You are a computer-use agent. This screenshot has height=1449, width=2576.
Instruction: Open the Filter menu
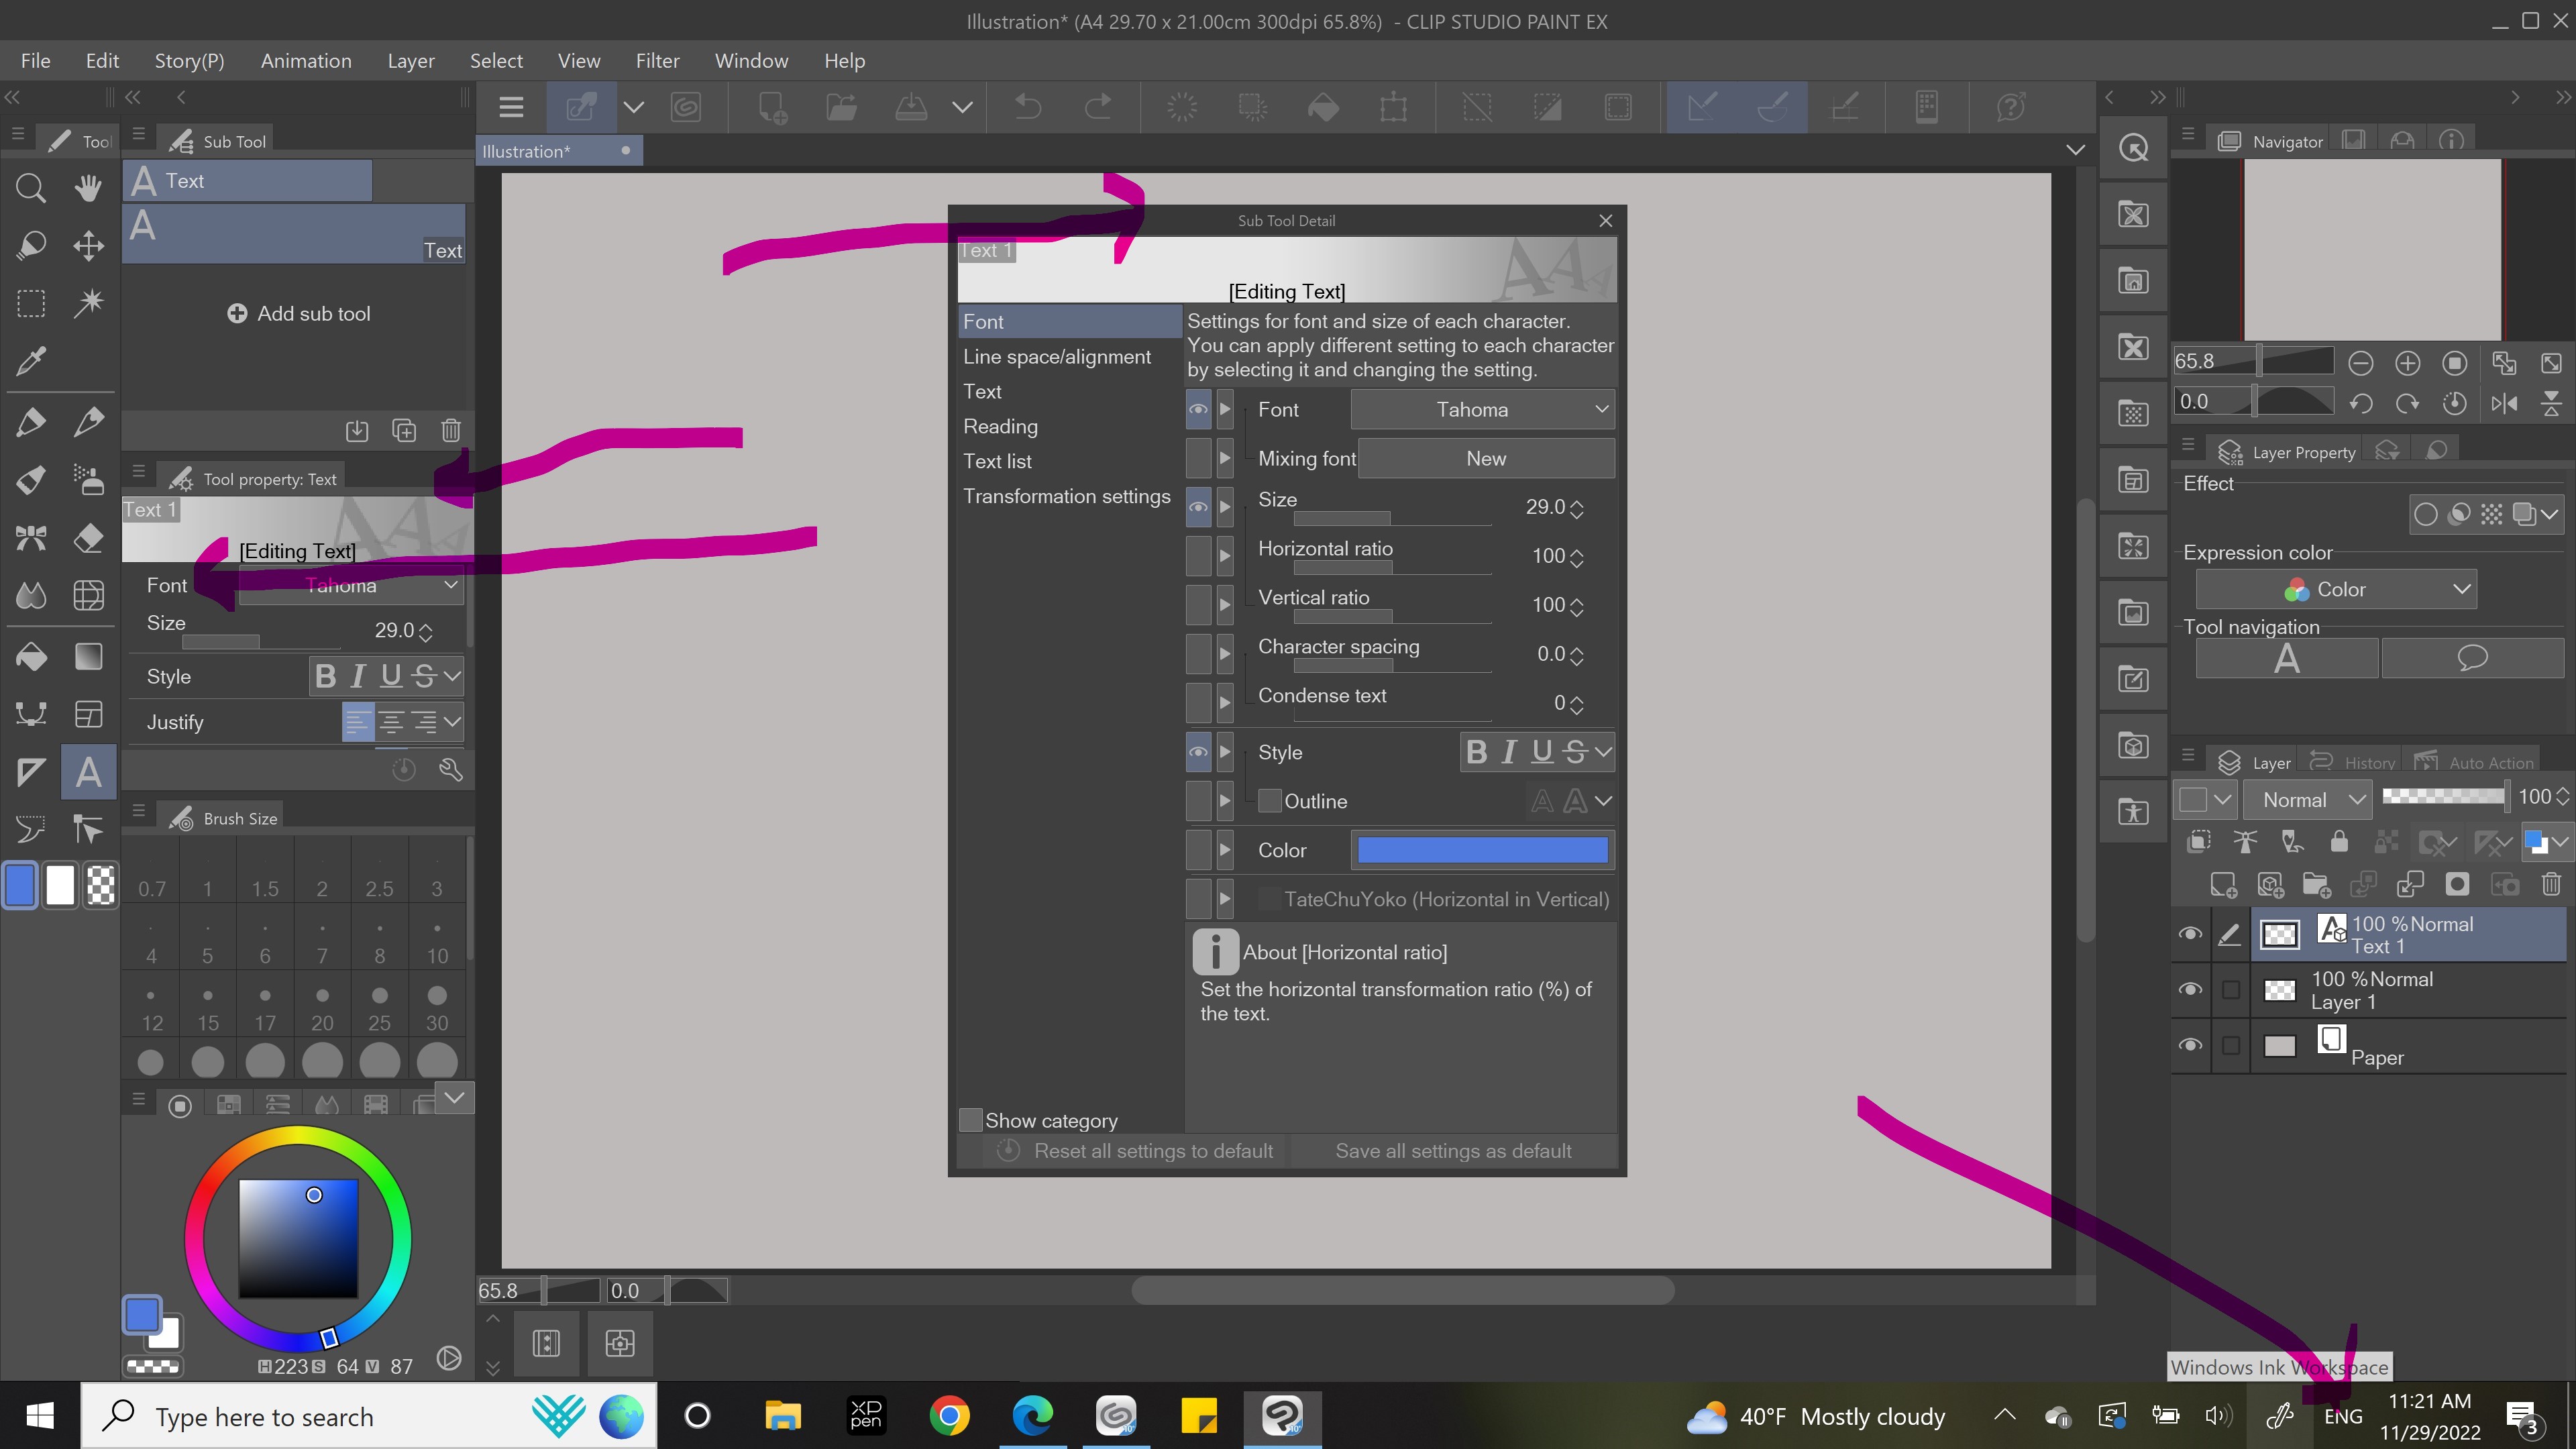[657, 61]
